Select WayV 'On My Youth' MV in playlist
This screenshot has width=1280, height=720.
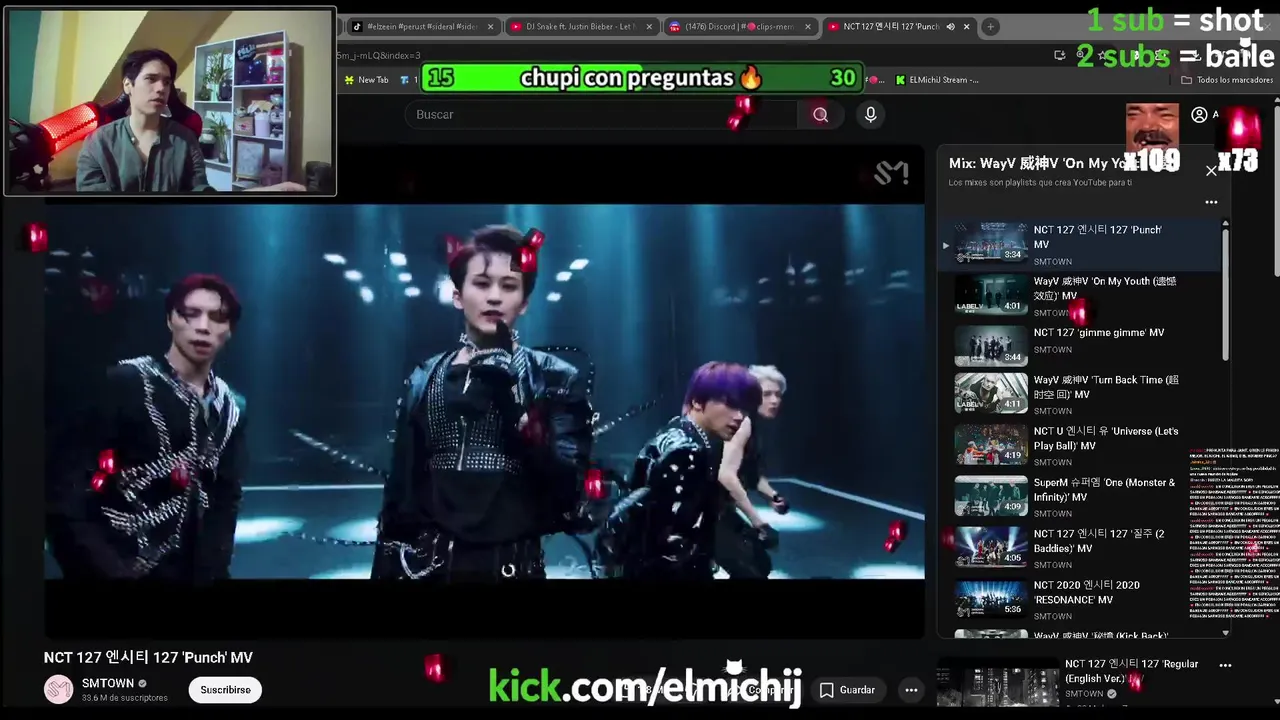pos(1085,296)
